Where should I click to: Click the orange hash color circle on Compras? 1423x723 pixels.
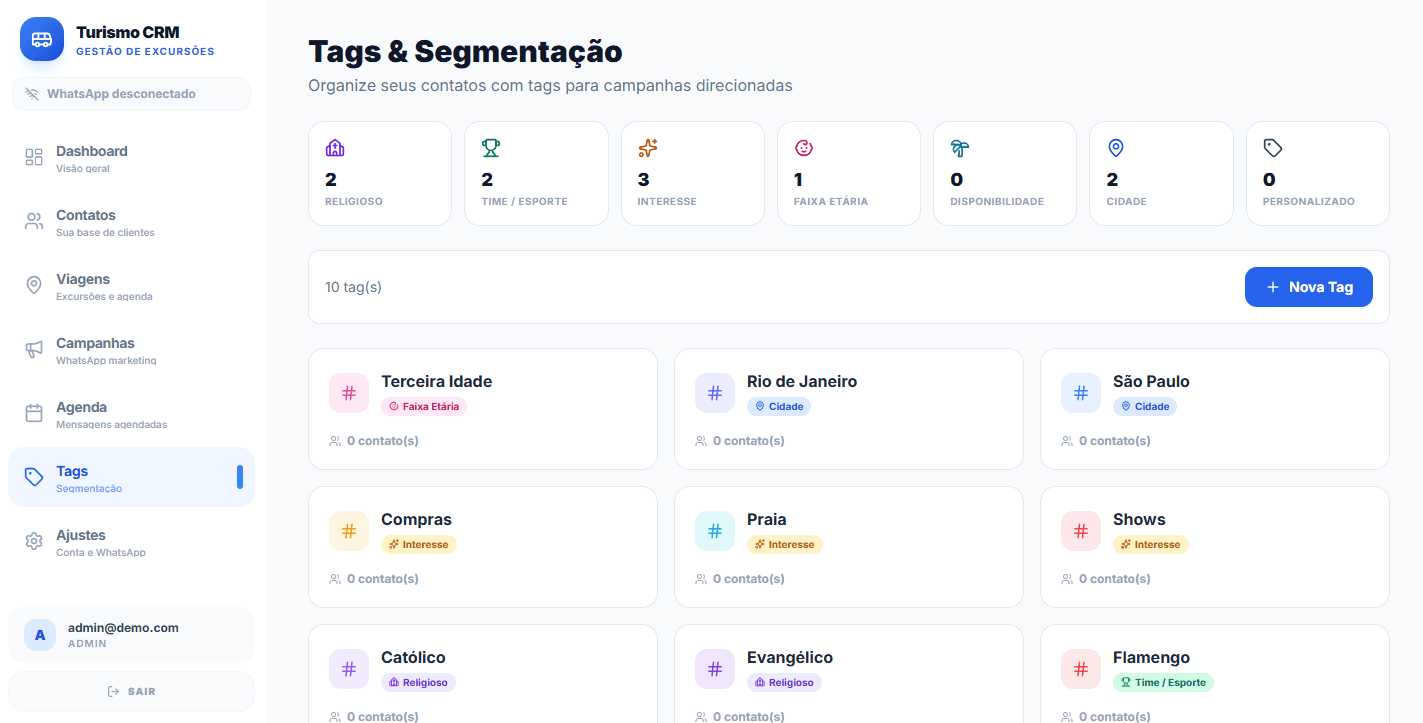coord(348,531)
